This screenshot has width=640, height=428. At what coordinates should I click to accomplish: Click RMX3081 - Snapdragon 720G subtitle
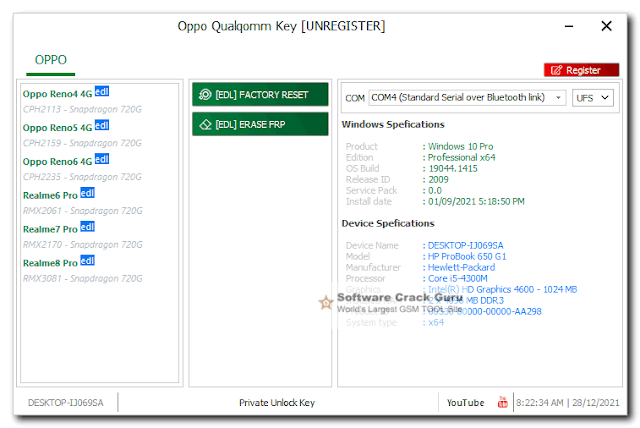[x=82, y=279]
